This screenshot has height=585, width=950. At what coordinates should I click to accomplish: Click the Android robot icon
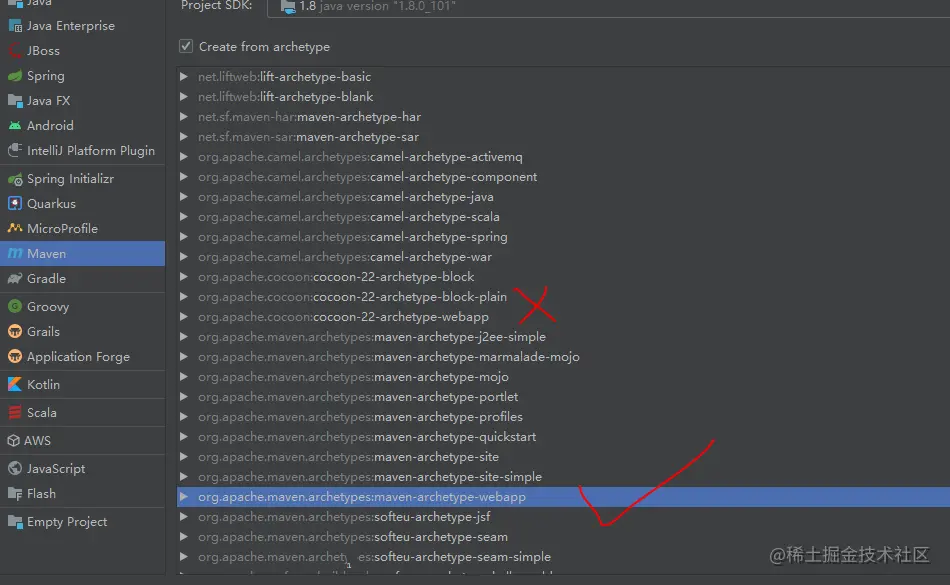15,125
